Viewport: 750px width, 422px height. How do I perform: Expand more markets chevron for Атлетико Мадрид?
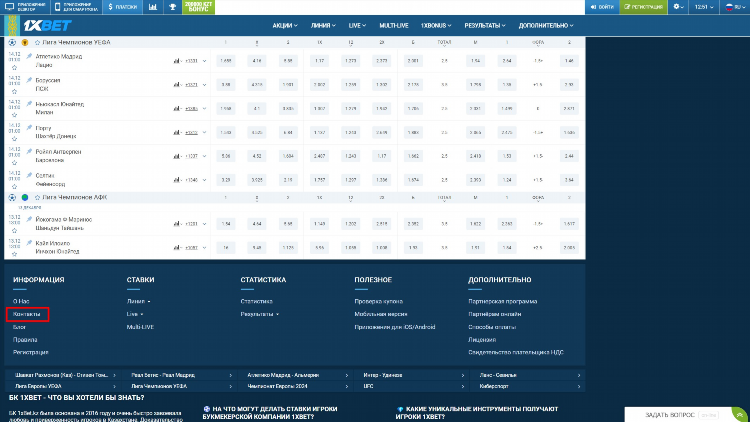[205, 61]
